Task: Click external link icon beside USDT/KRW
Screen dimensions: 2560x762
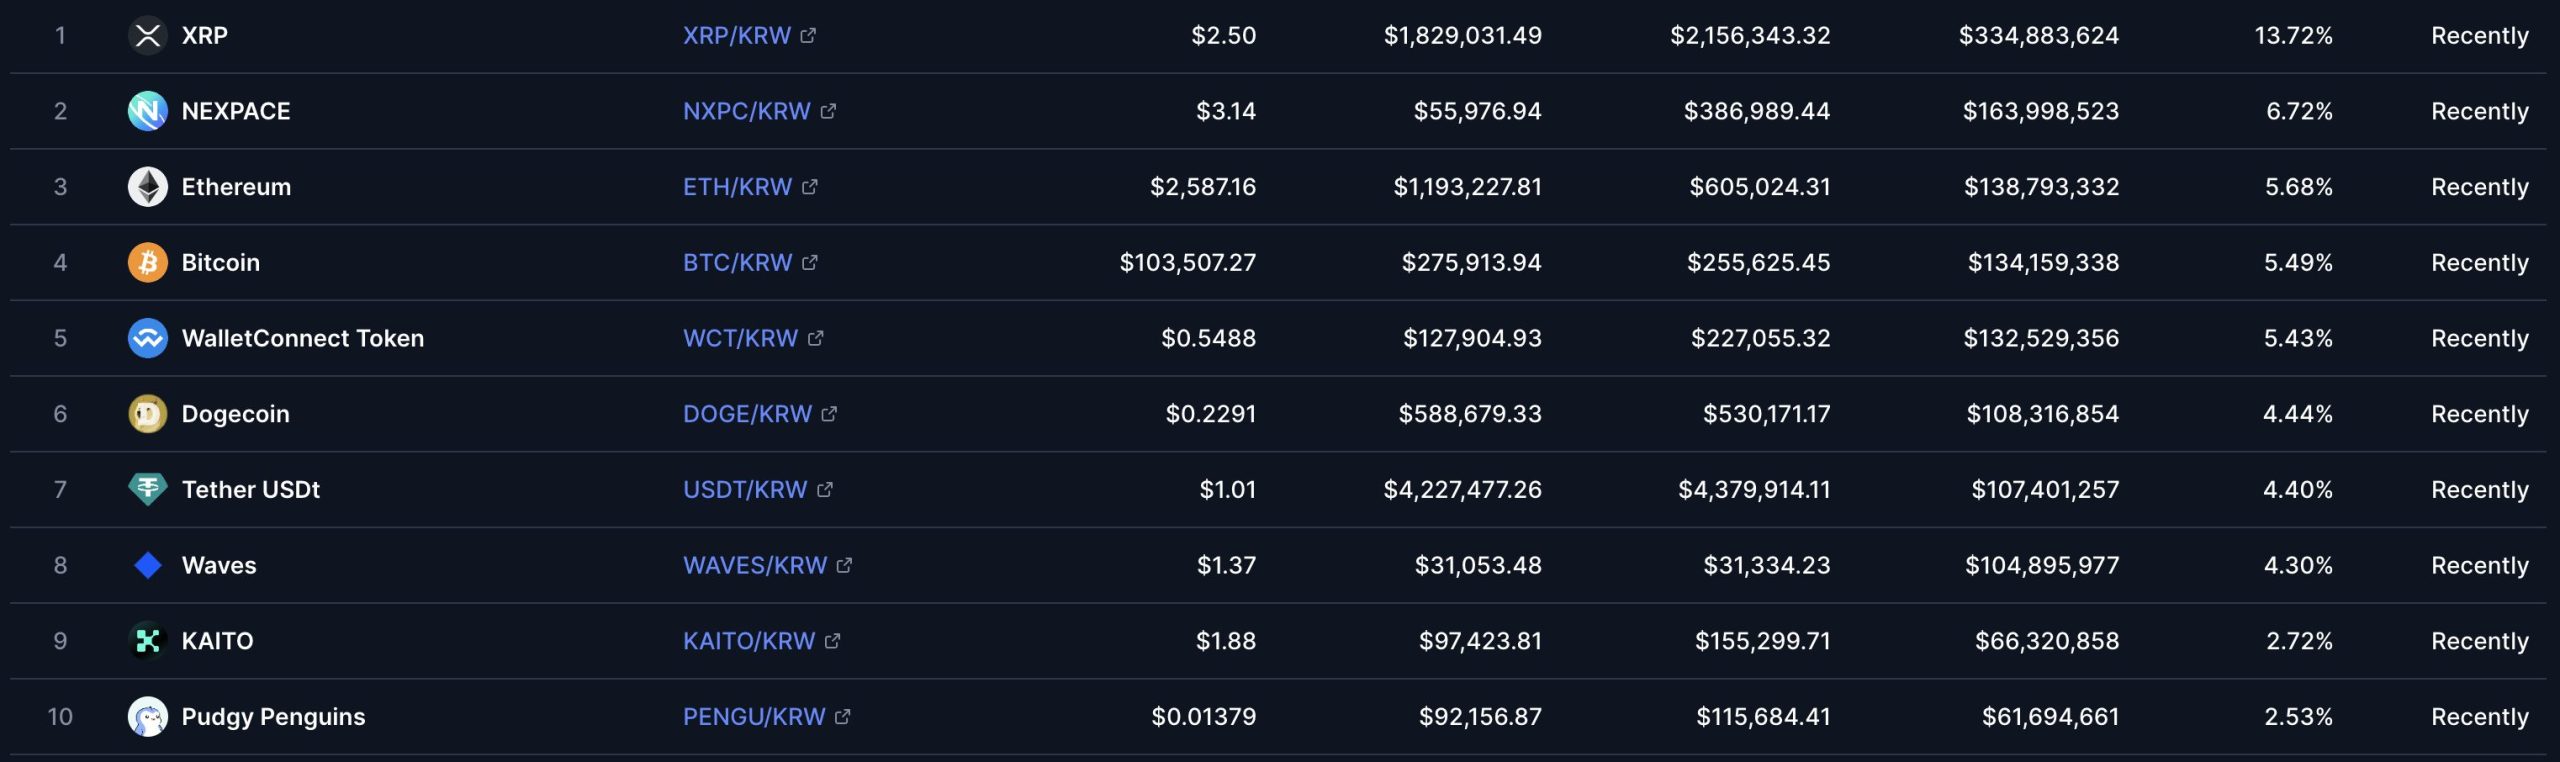Action: point(825,490)
